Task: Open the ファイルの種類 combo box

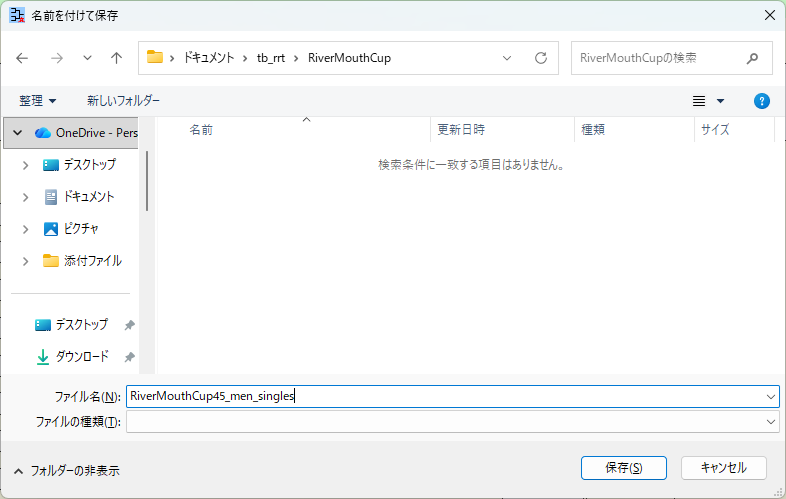Action: [x=453, y=422]
